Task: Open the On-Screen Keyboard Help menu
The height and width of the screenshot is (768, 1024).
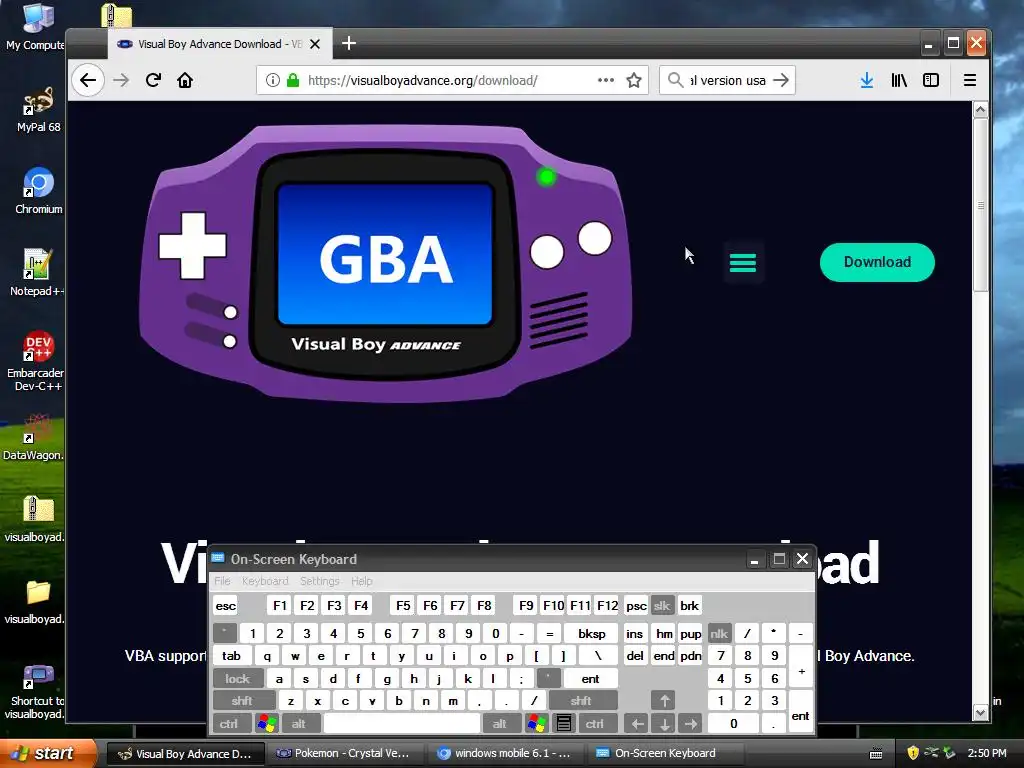Action: [x=362, y=581]
